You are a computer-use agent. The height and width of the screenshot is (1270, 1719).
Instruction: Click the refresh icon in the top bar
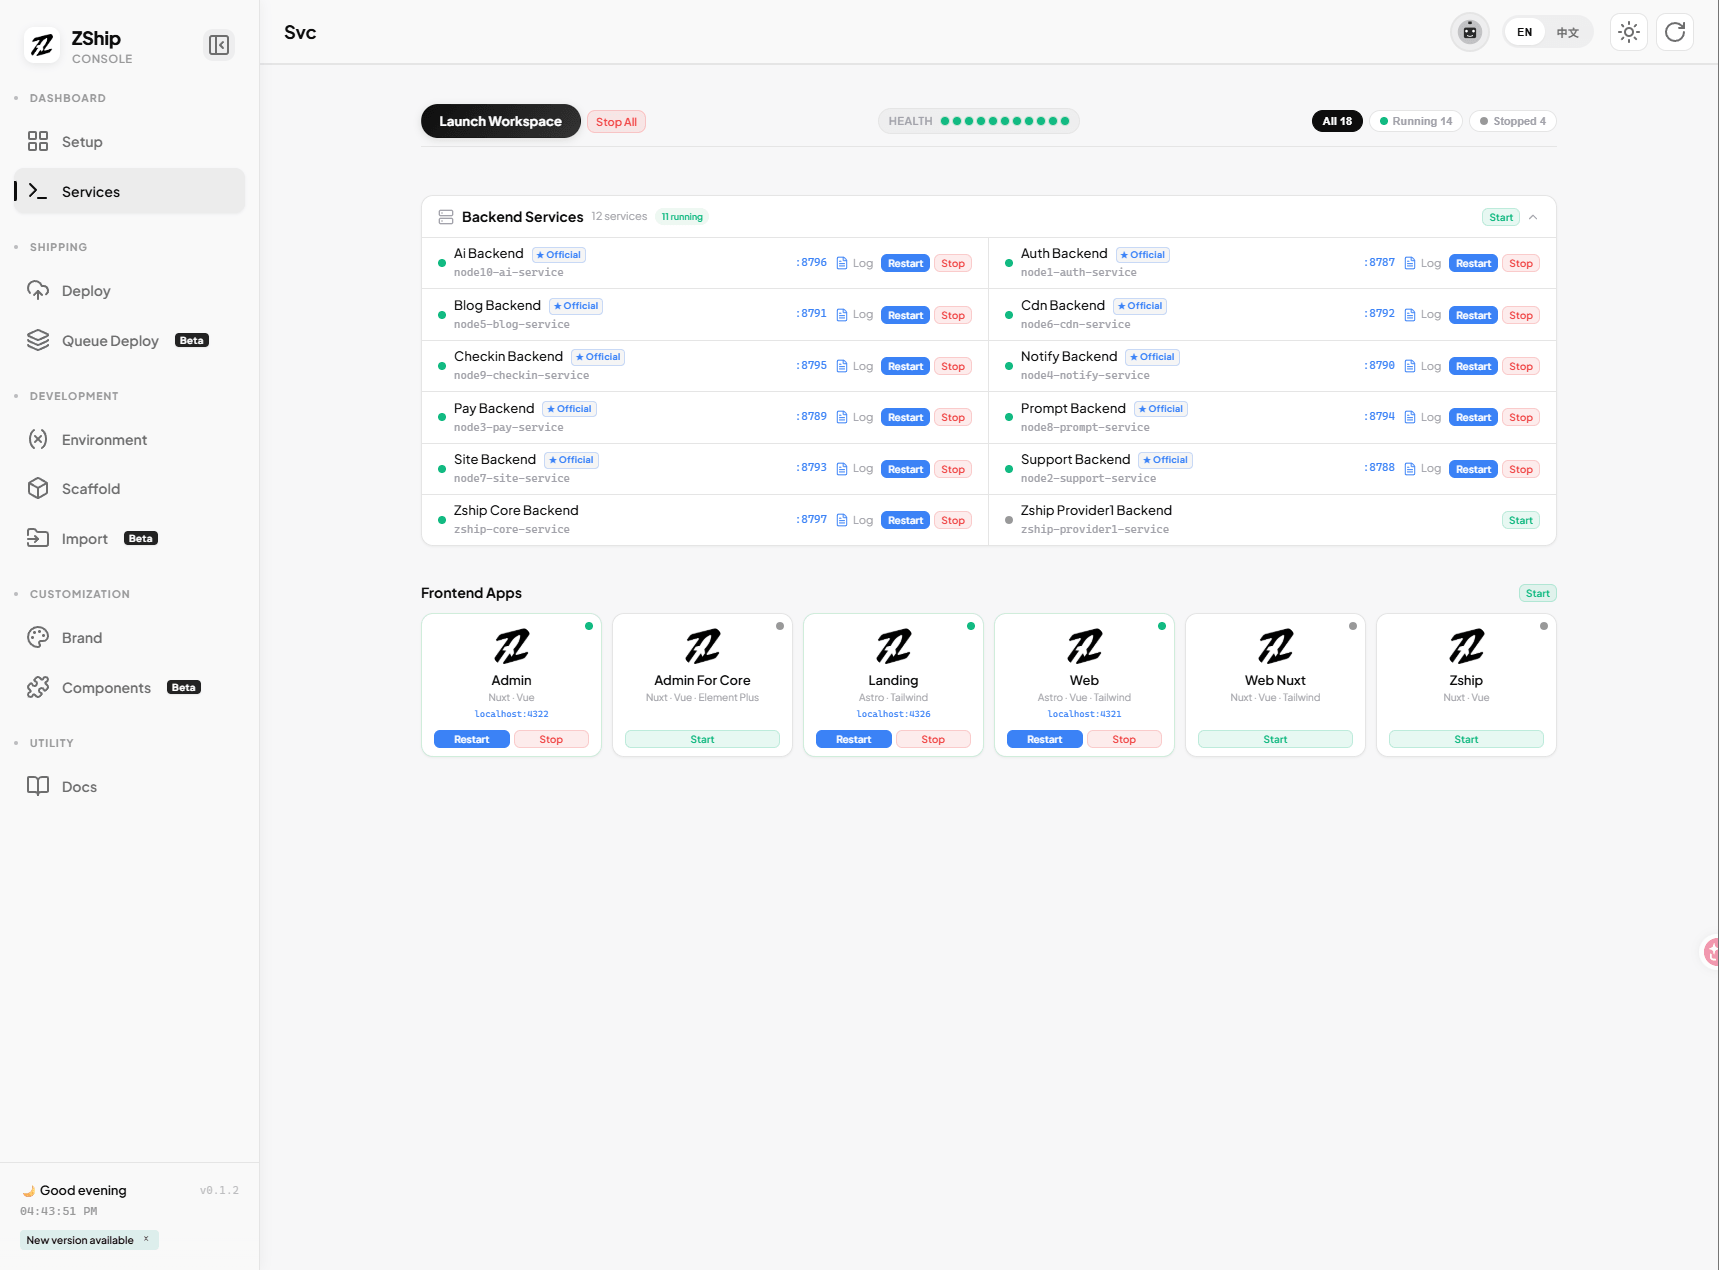(1675, 31)
